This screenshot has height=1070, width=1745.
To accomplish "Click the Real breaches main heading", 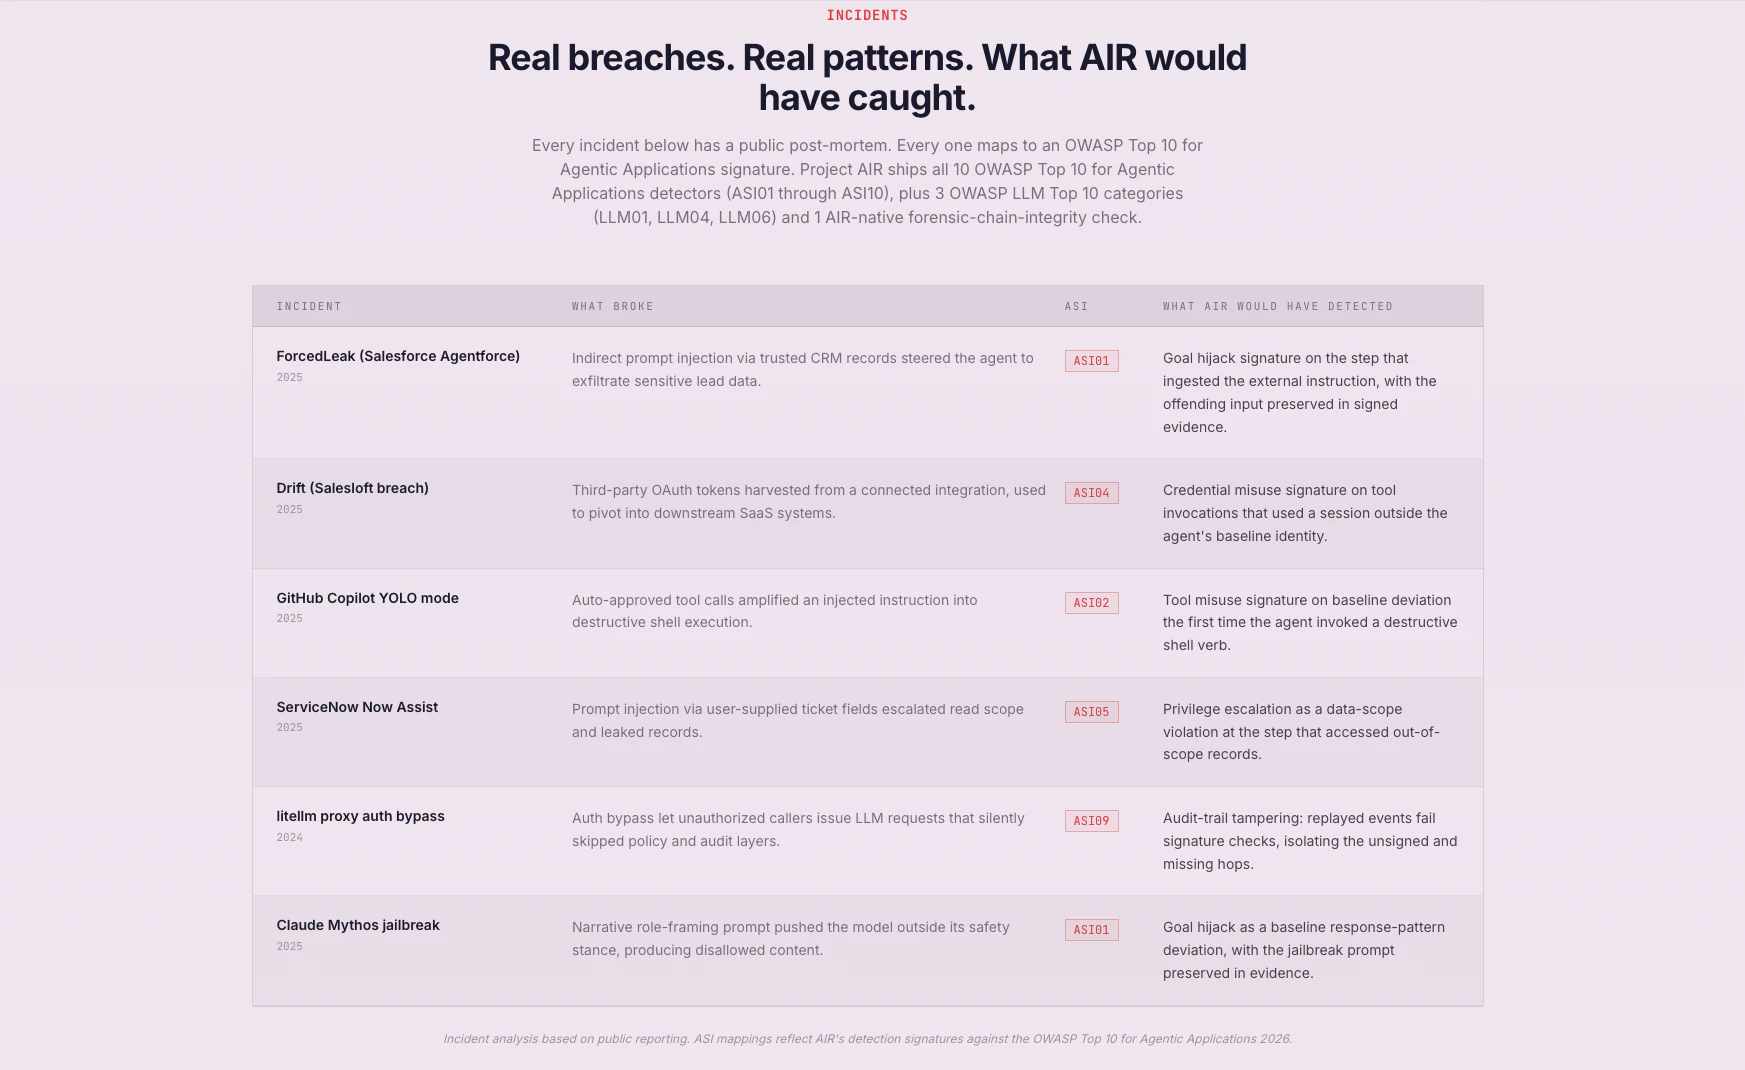I will [867, 77].
